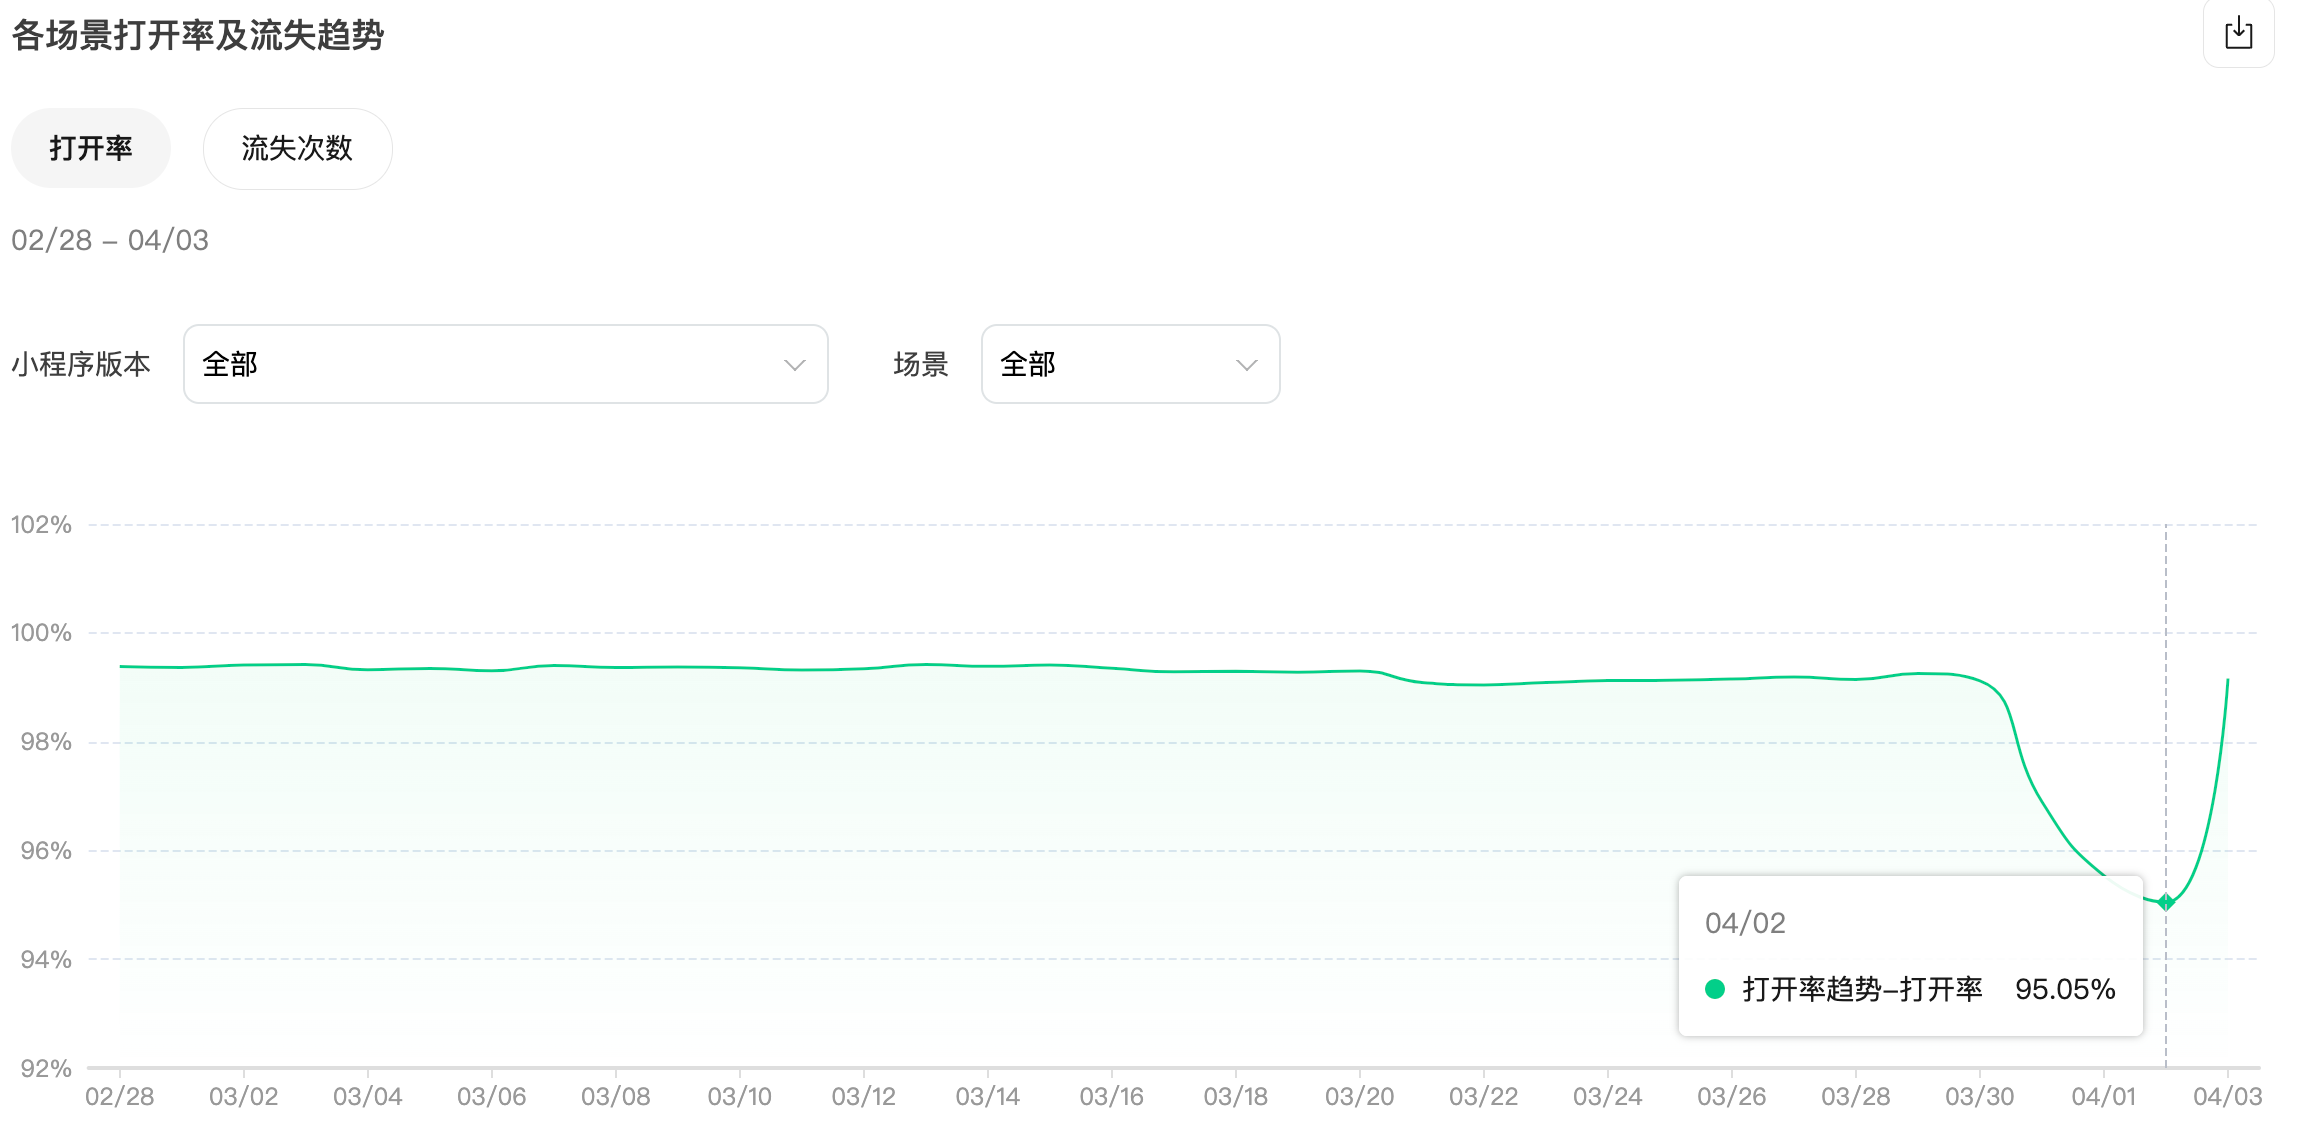2306x1144 pixels.
Task: Click the green legend dot in tooltip
Action: pos(1715,989)
